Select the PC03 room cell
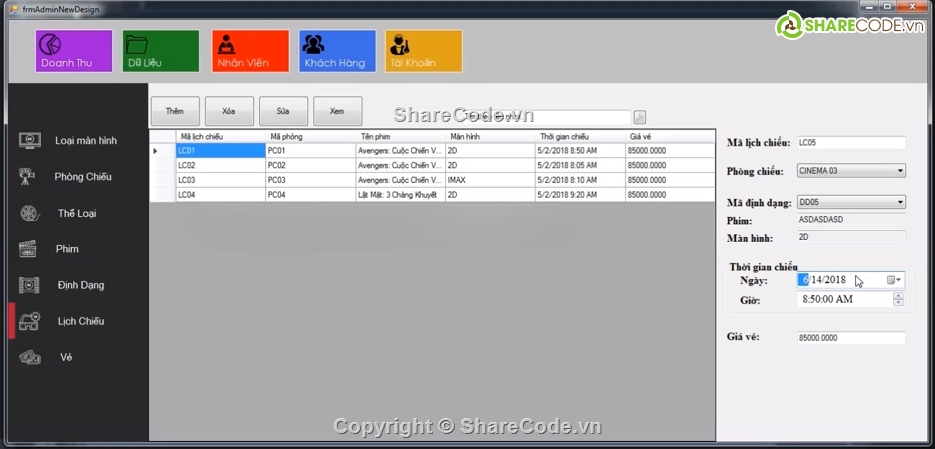This screenshot has width=935, height=449. coord(311,180)
